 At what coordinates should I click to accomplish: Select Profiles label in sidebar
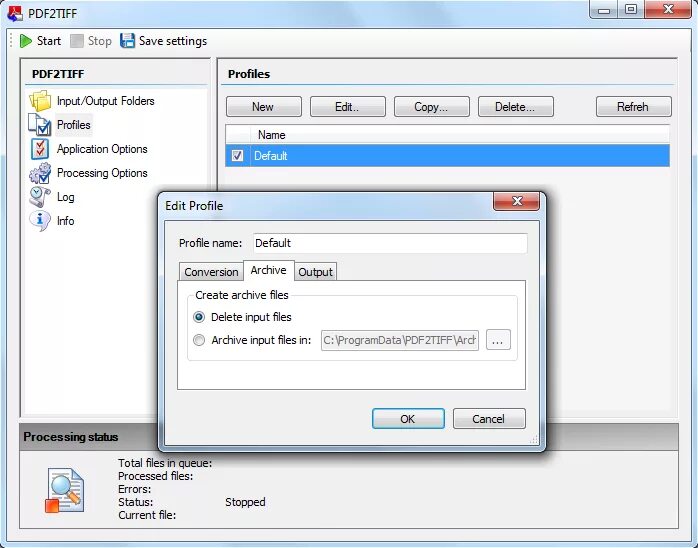(x=73, y=125)
